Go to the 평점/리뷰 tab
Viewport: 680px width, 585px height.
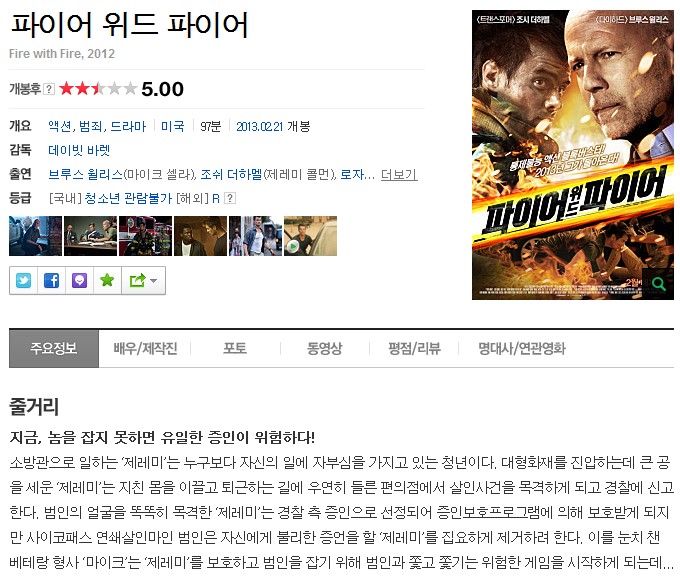coord(414,348)
